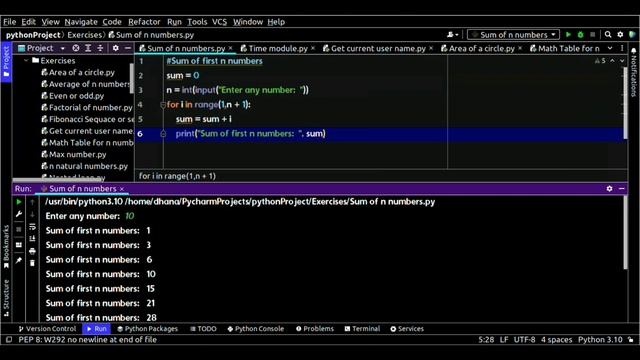Screen dimensions: 640x360
Task: Click the LF line separator widget
Action: (x=504, y=340)
